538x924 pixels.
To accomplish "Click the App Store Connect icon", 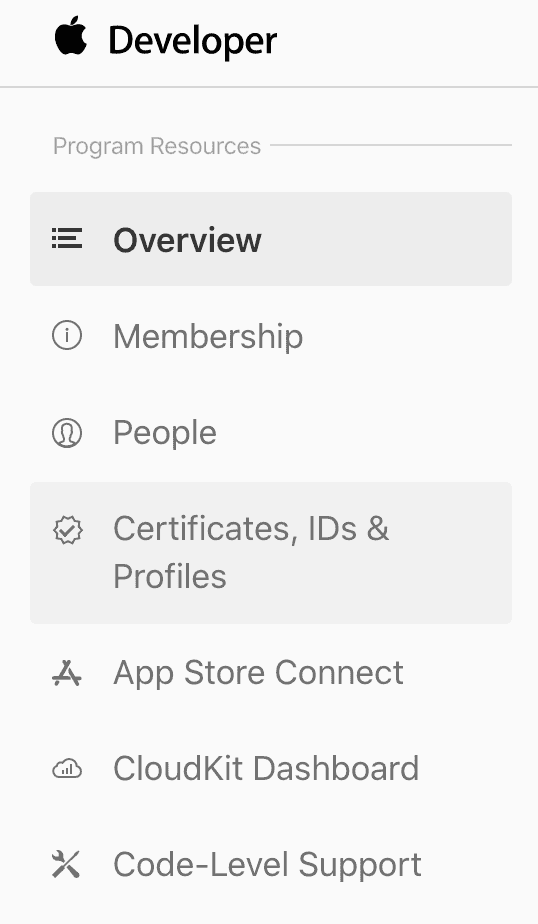I will pos(67,673).
